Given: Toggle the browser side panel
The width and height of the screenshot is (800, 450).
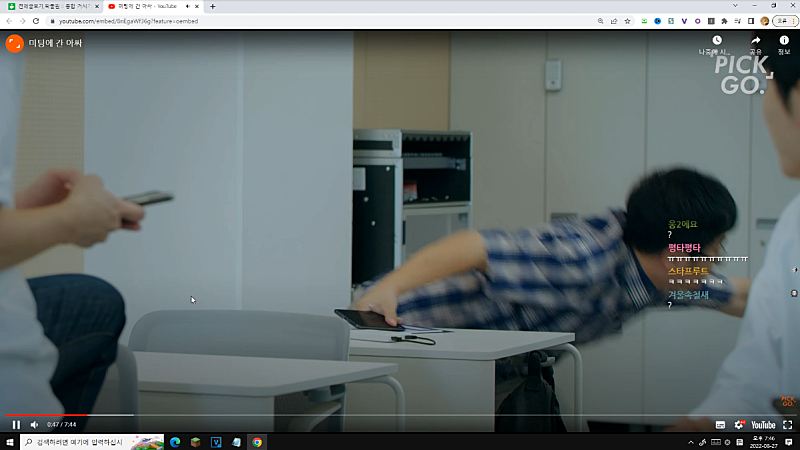Looking at the screenshot, I should [751, 21].
